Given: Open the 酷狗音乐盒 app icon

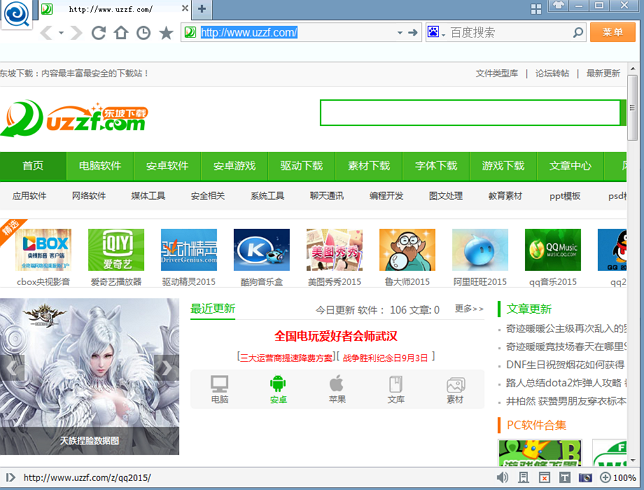Looking at the screenshot, I should click(262, 250).
